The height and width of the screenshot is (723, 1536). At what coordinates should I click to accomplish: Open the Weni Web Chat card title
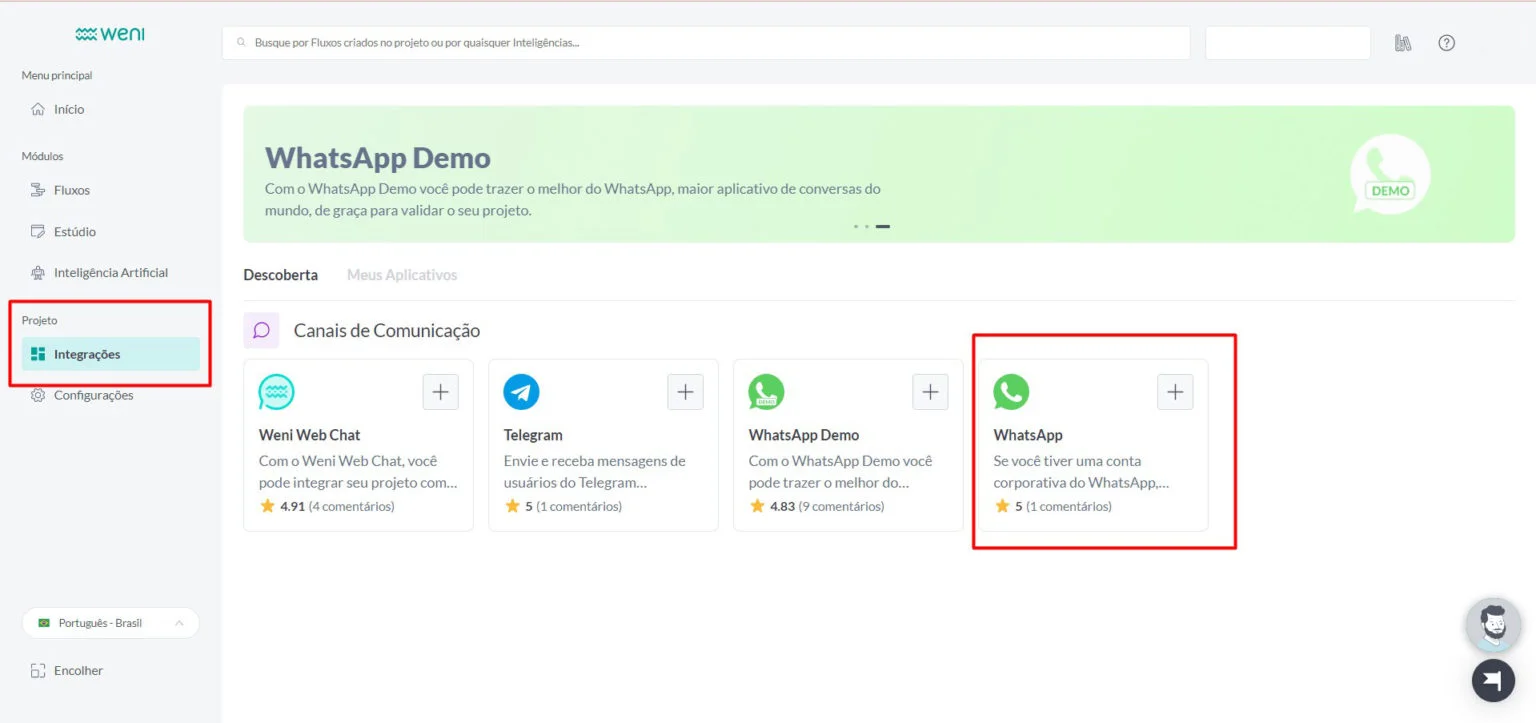click(310, 435)
